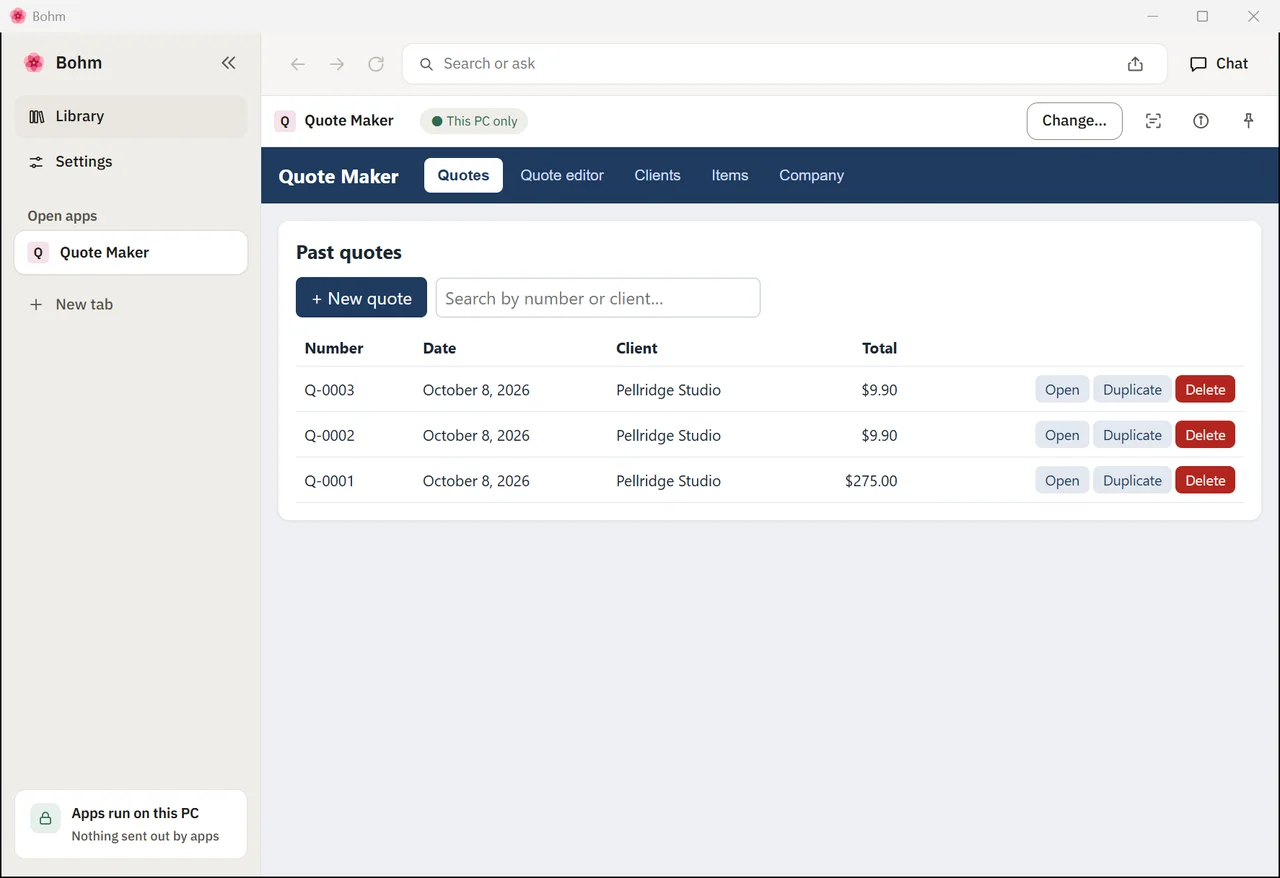1280x878 pixels.
Task: Click the Q app icon in header
Action: (x=285, y=121)
